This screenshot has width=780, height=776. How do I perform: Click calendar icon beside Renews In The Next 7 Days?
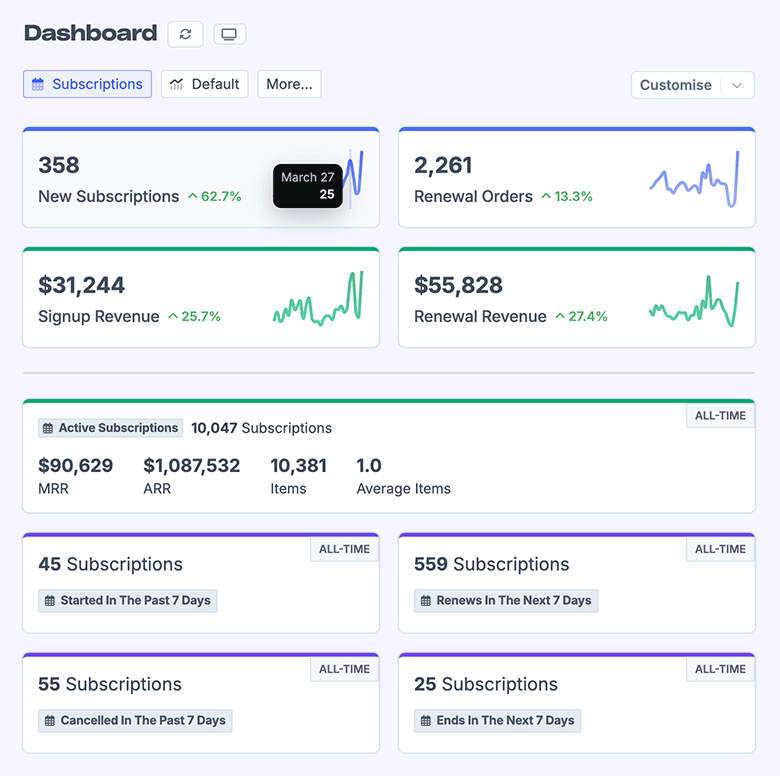click(424, 601)
